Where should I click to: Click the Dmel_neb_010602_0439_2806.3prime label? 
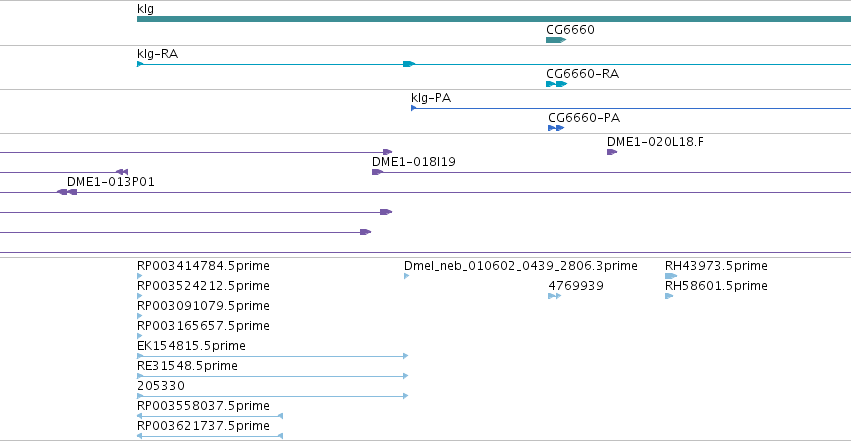(520, 266)
